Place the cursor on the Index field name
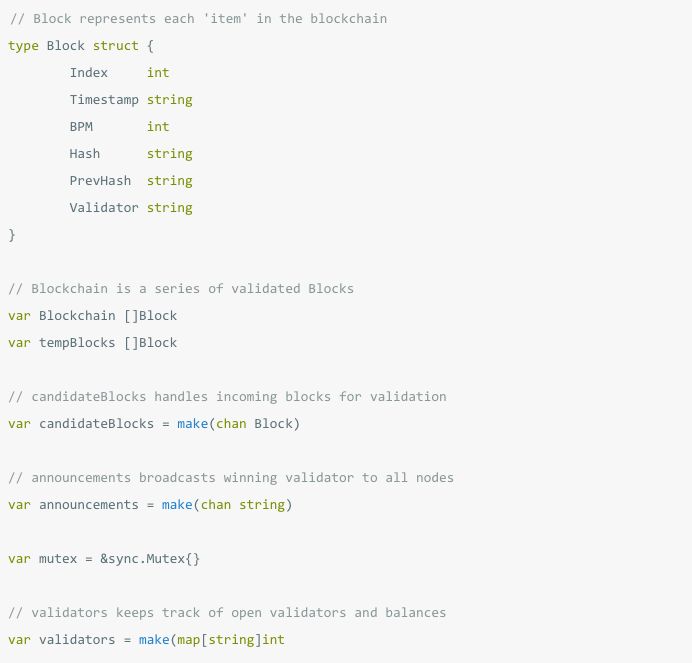 point(89,73)
